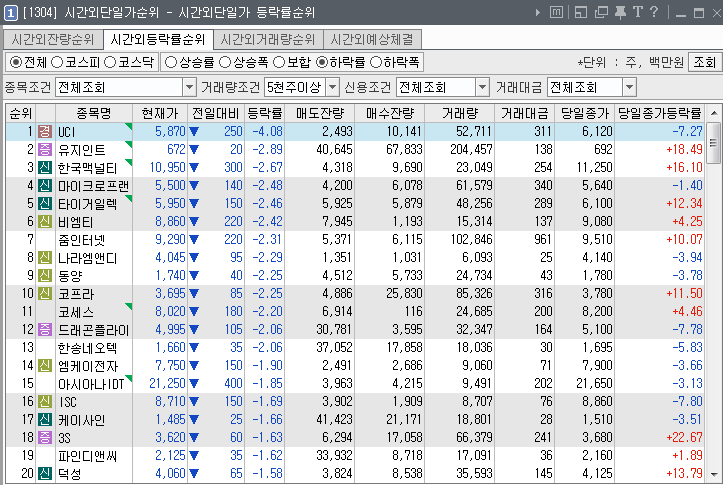The width and height of the screenshot is (723, 485).
Task: Click the 신 badge beside 케이사인
Action: (x=45, y=420)
